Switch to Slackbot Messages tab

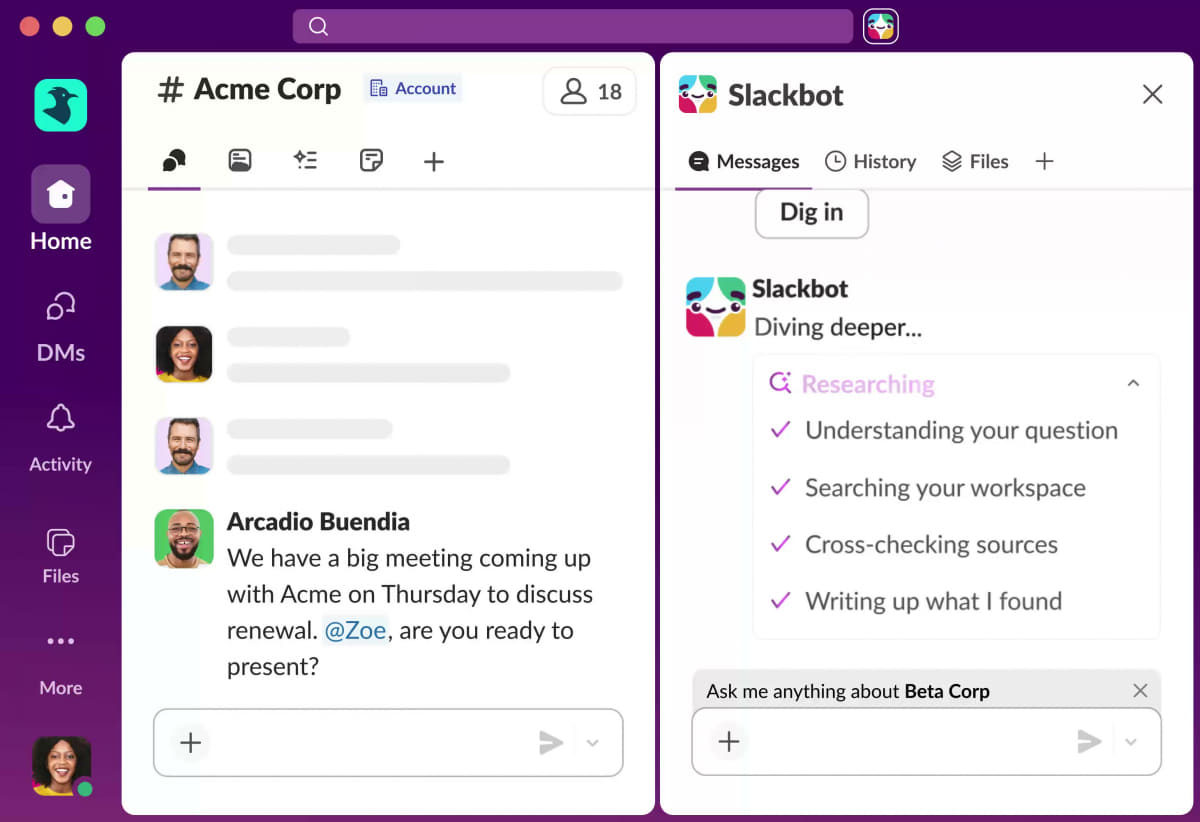745,161
